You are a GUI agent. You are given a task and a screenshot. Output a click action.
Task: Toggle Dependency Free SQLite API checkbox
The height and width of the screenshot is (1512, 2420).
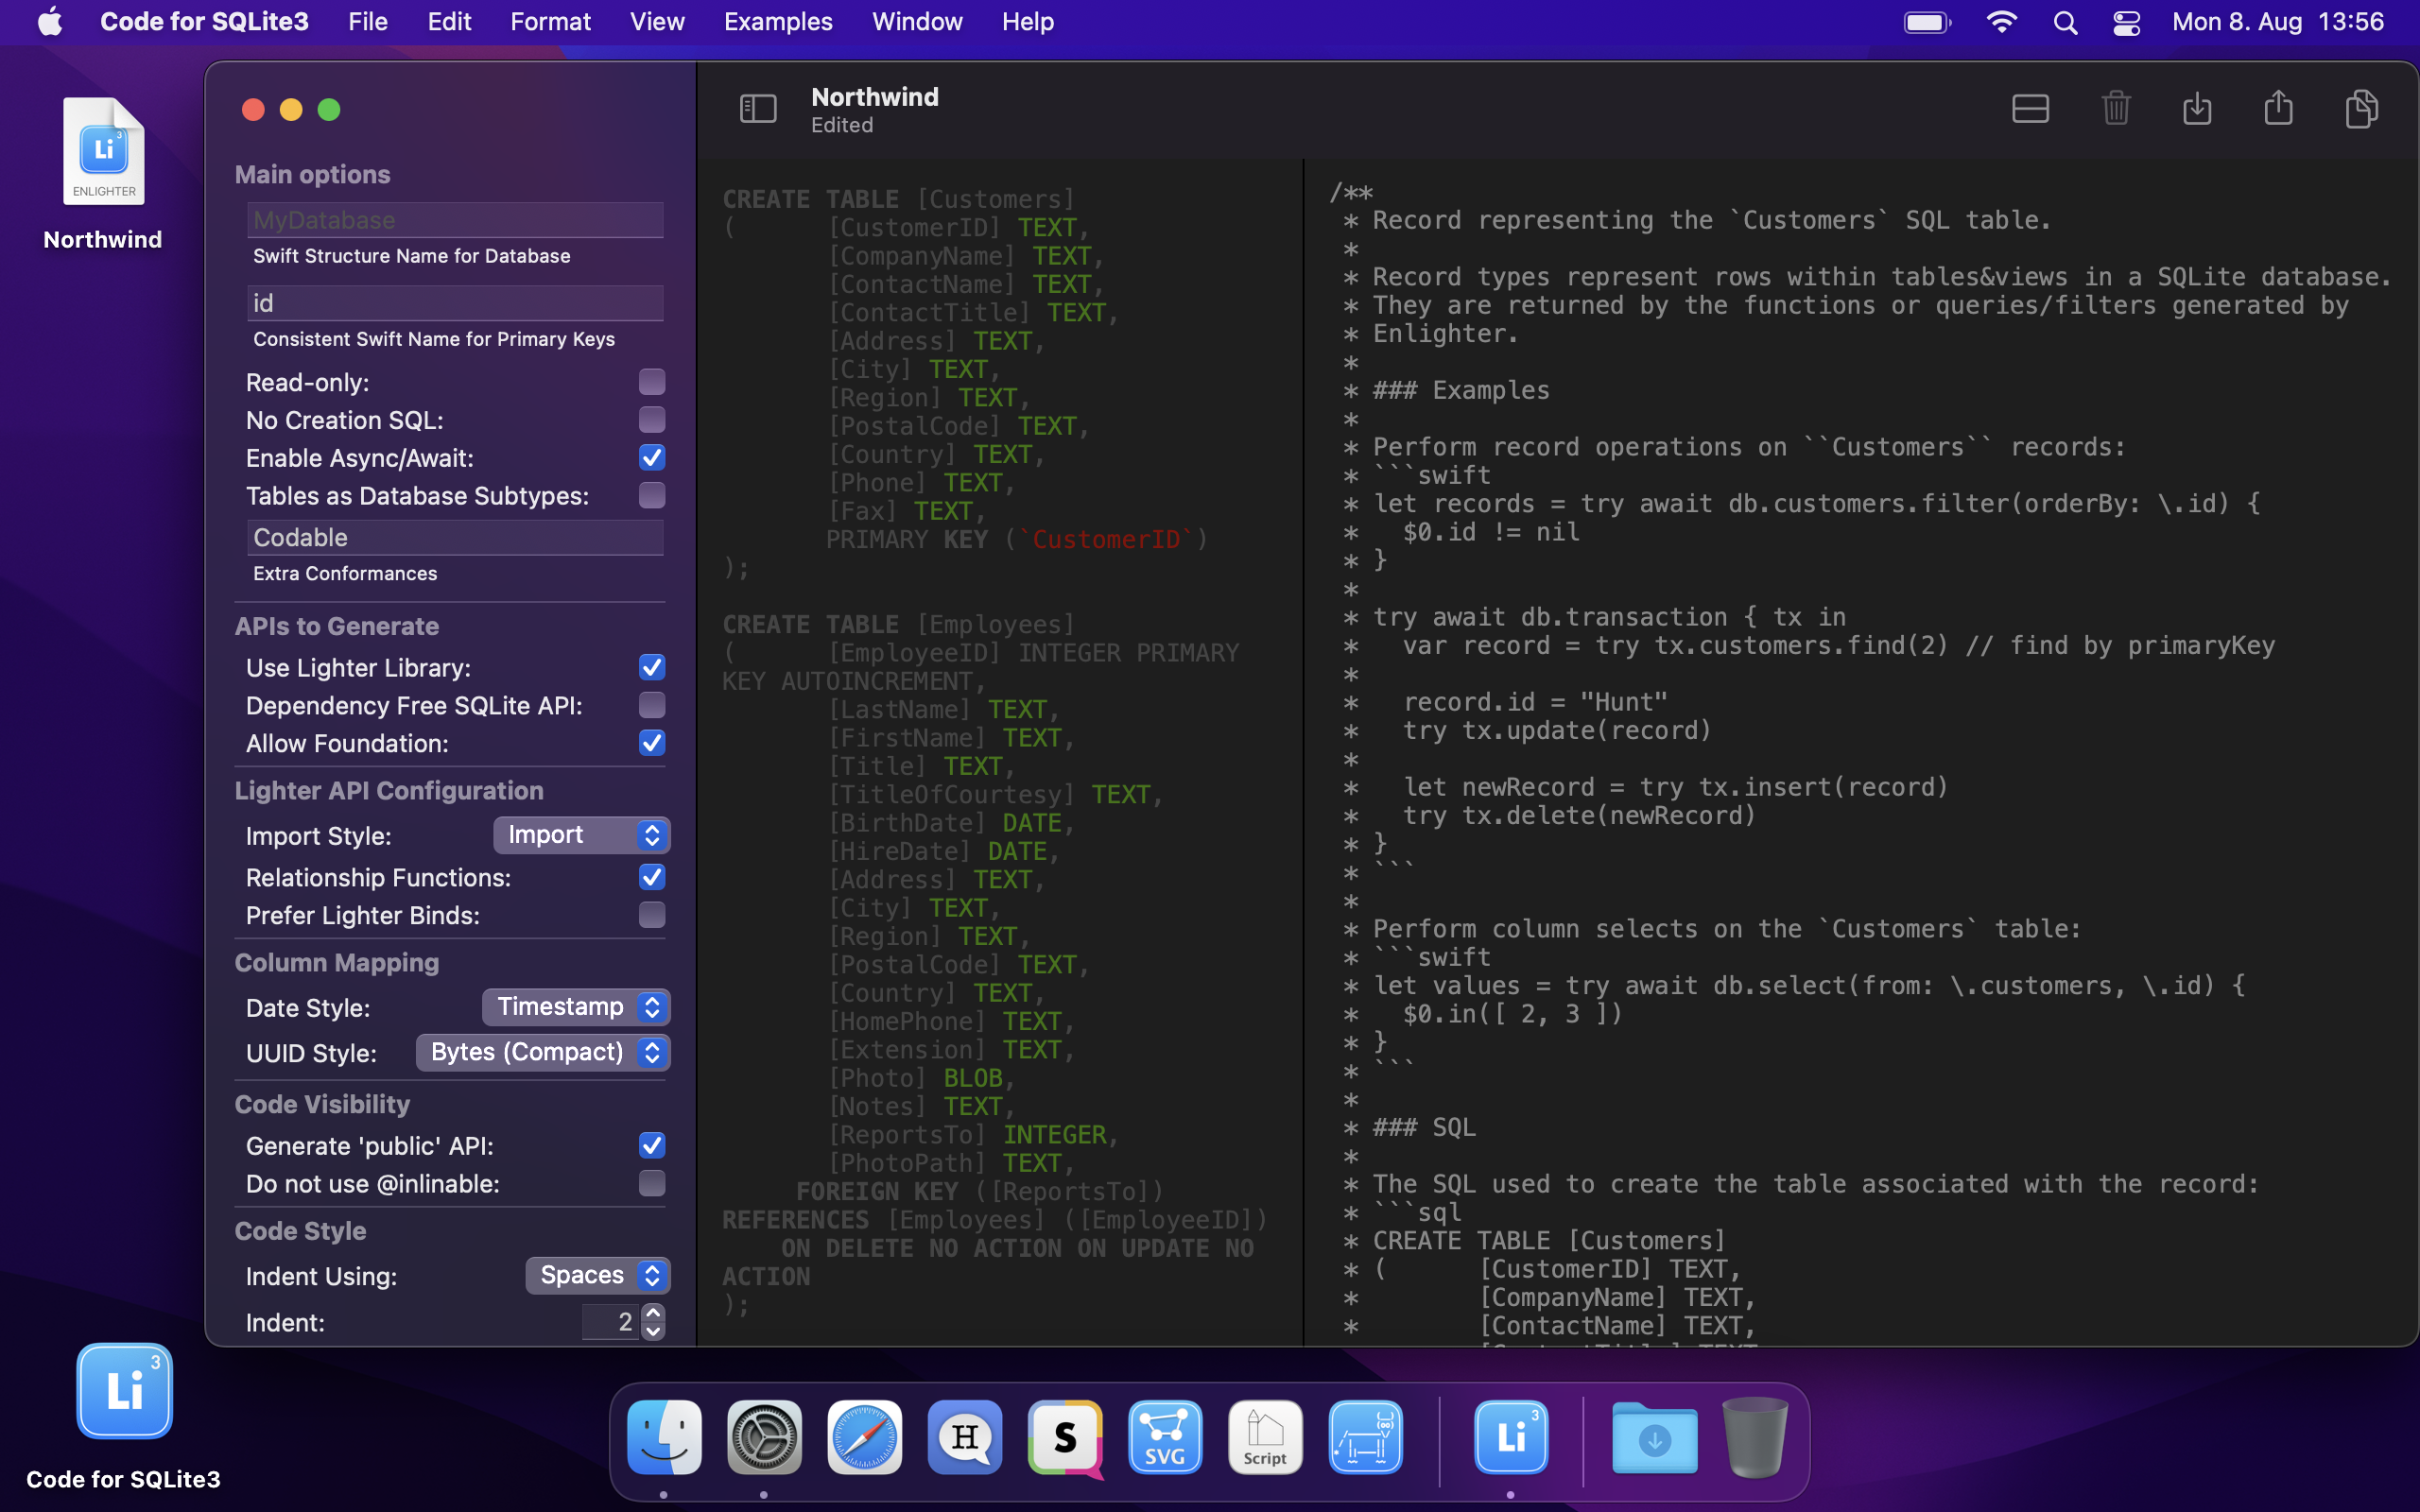pyautogui.click(x=652, y=705)
